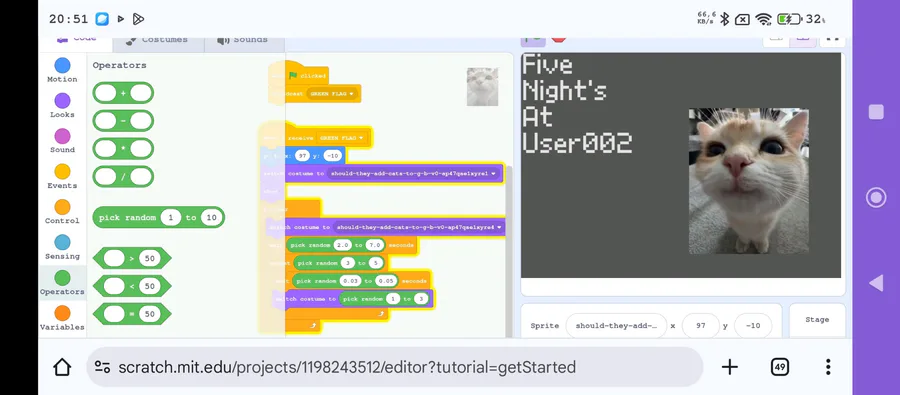Tap the browser home icon
Image resolution: width=900 pixels, height=395 pixels.
point(62,367)
